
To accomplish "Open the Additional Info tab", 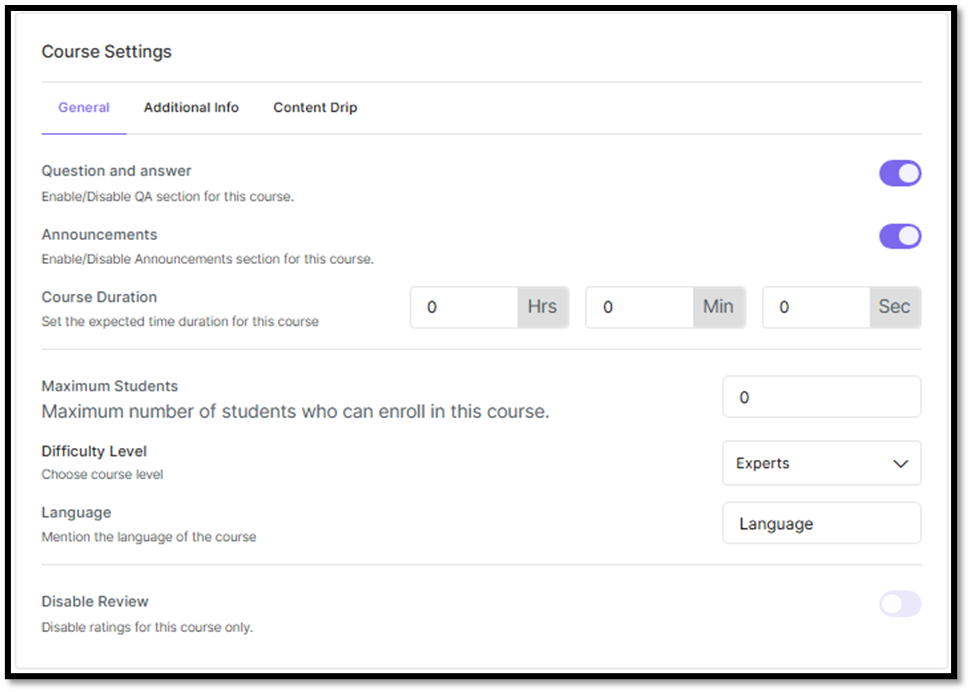I will pyautogui.click(x=191, y=108).
